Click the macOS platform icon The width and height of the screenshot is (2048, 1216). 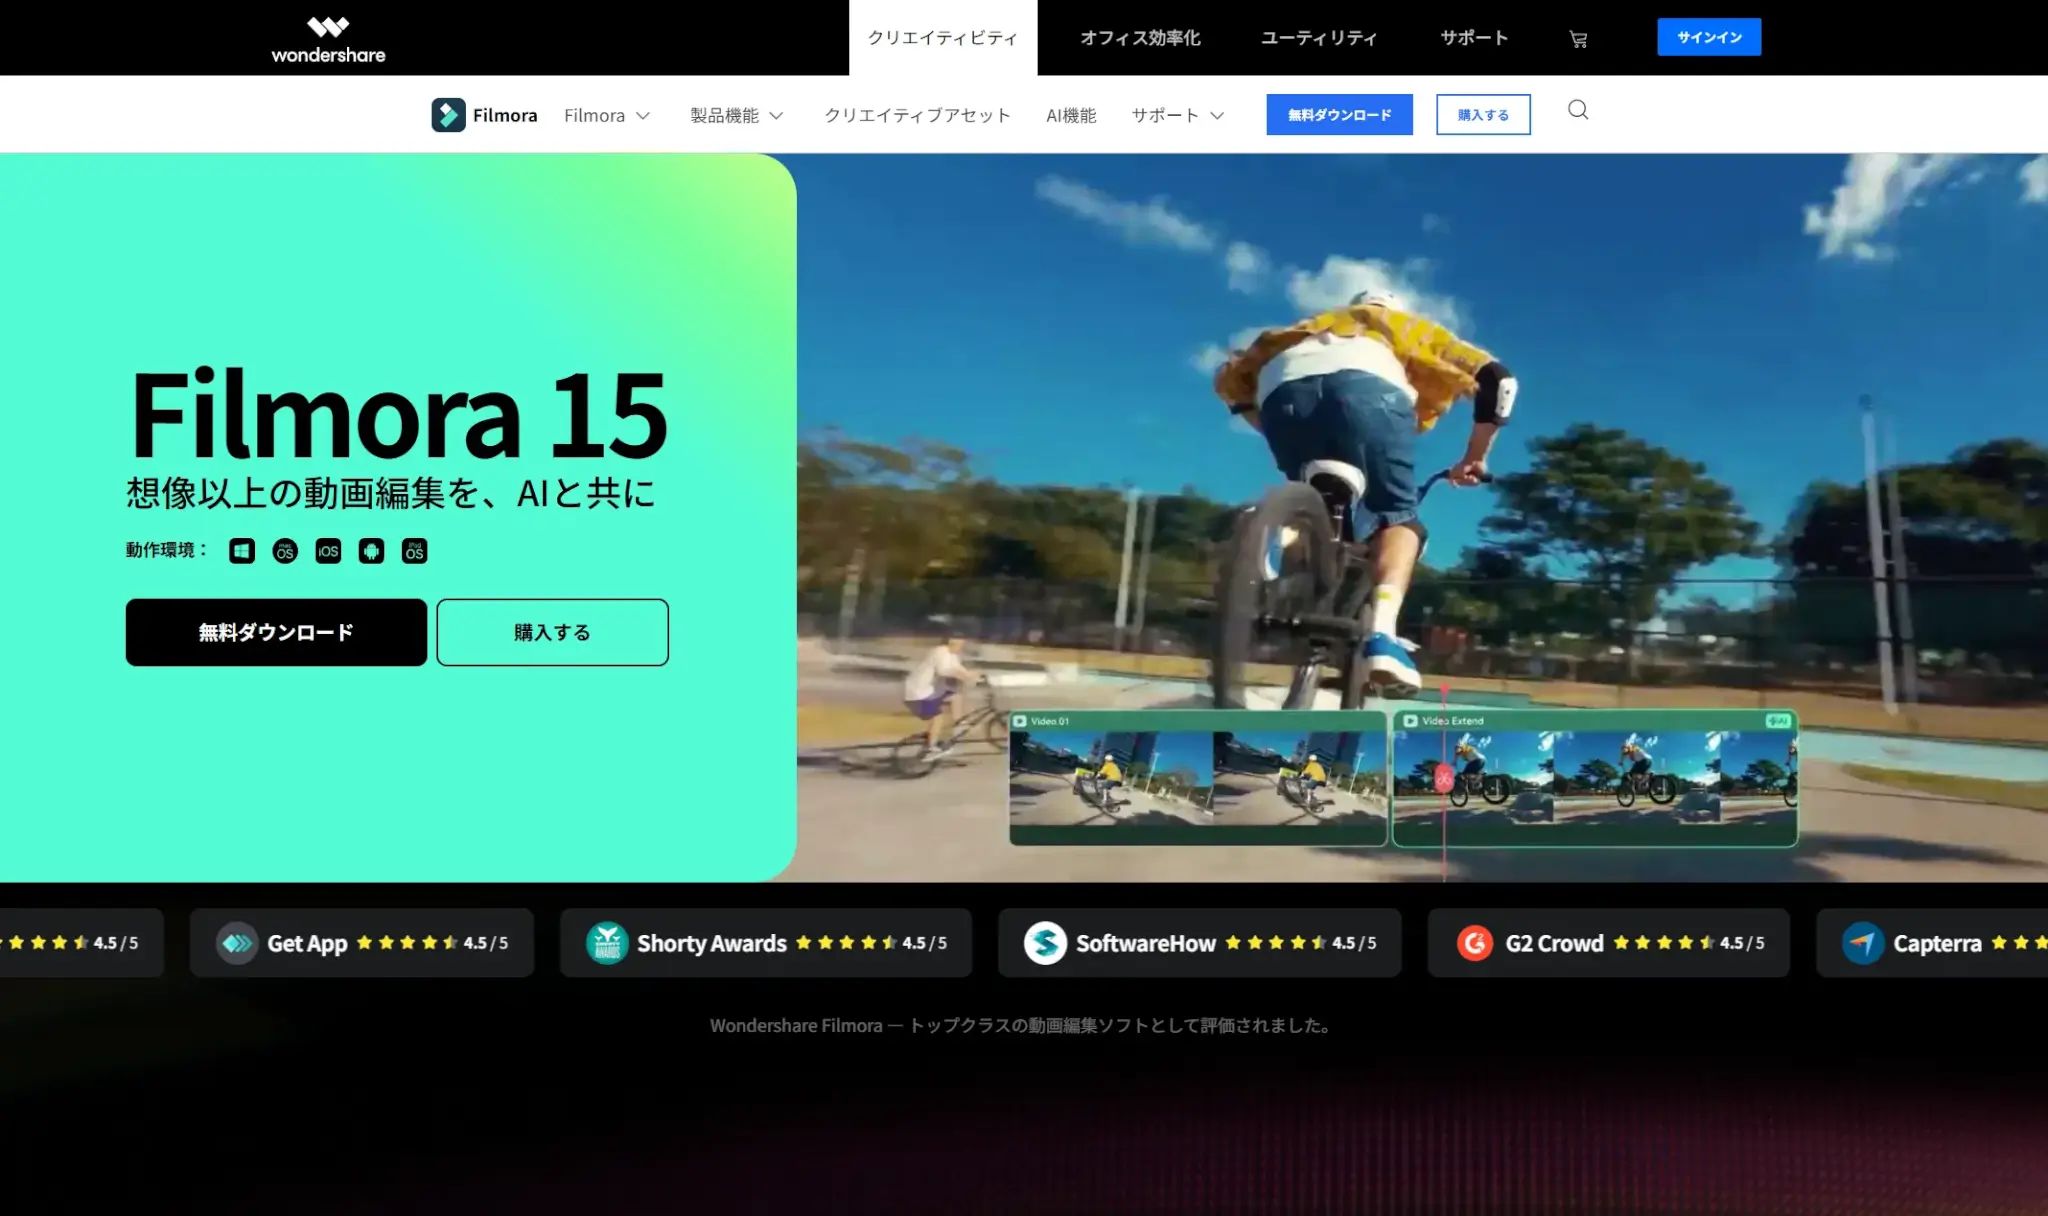(285, 551)
